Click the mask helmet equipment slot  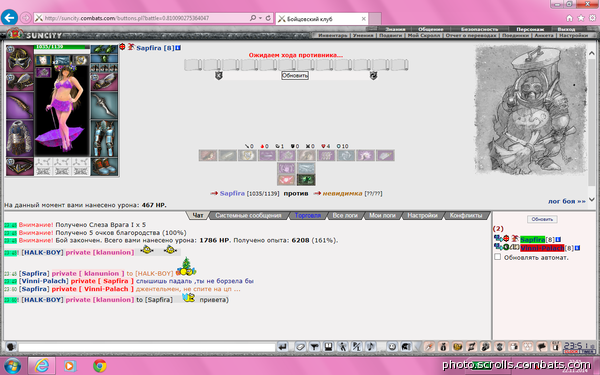20,59
